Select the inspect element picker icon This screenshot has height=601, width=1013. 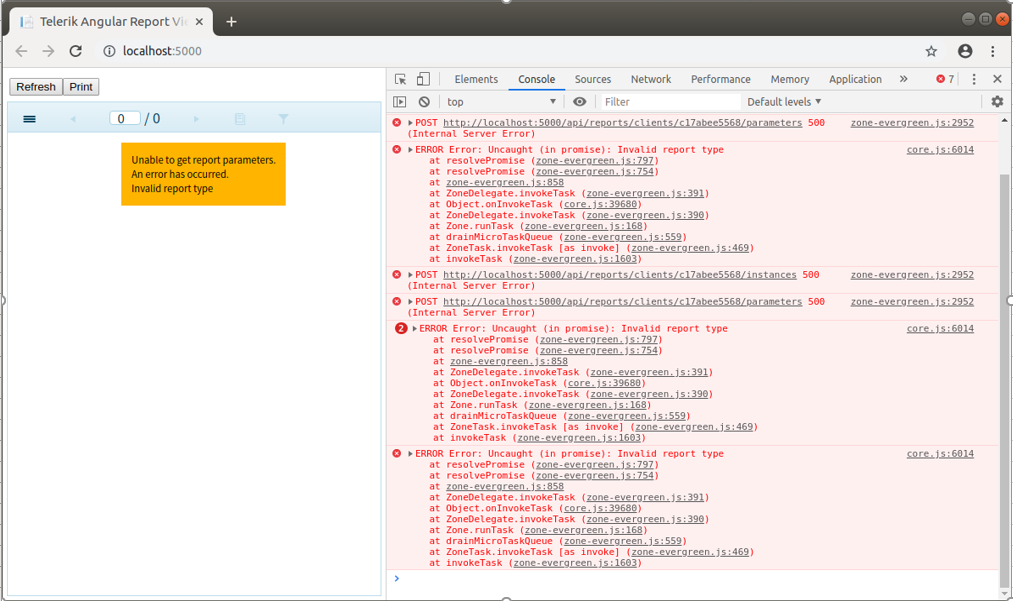pyautogui.click(x=401, y=79)
